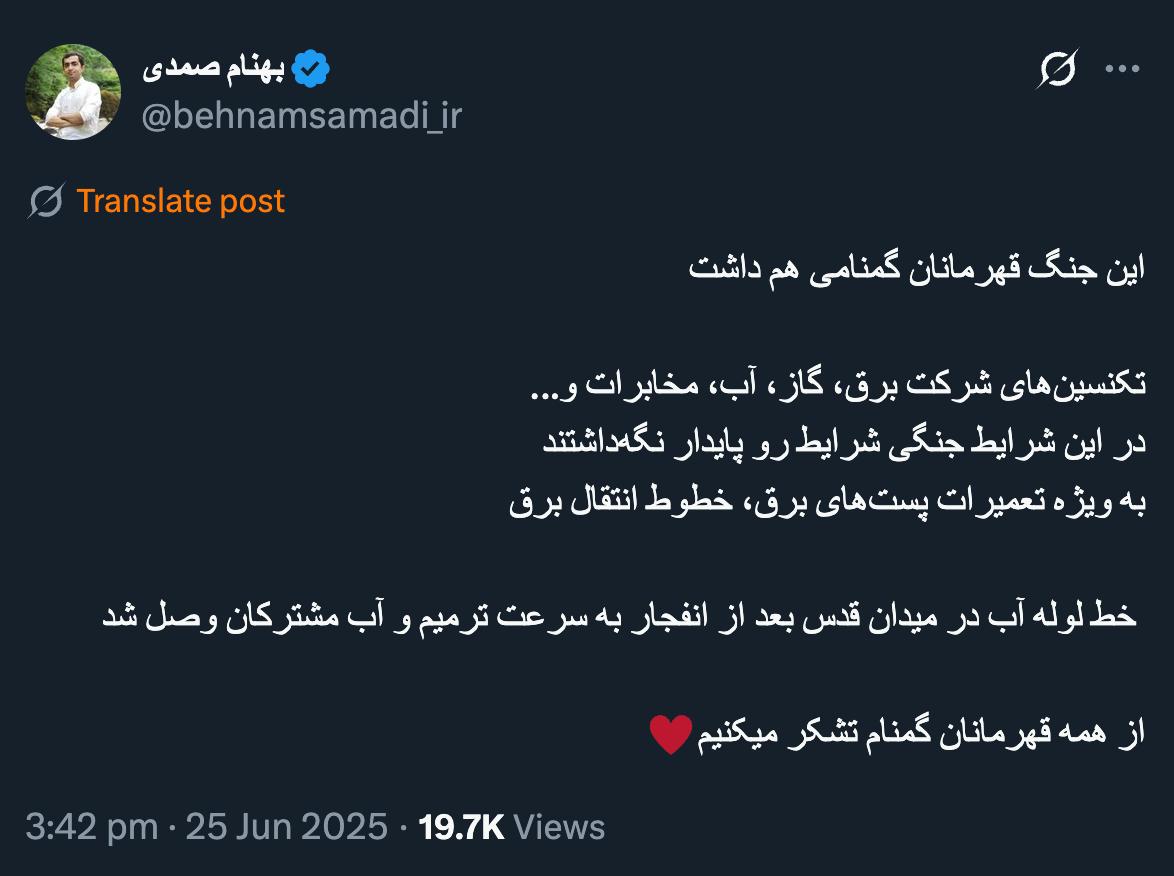Select the Translate post link
Image resolution: width=1174 pixels, height=876 pixels.
coord(180,201)
